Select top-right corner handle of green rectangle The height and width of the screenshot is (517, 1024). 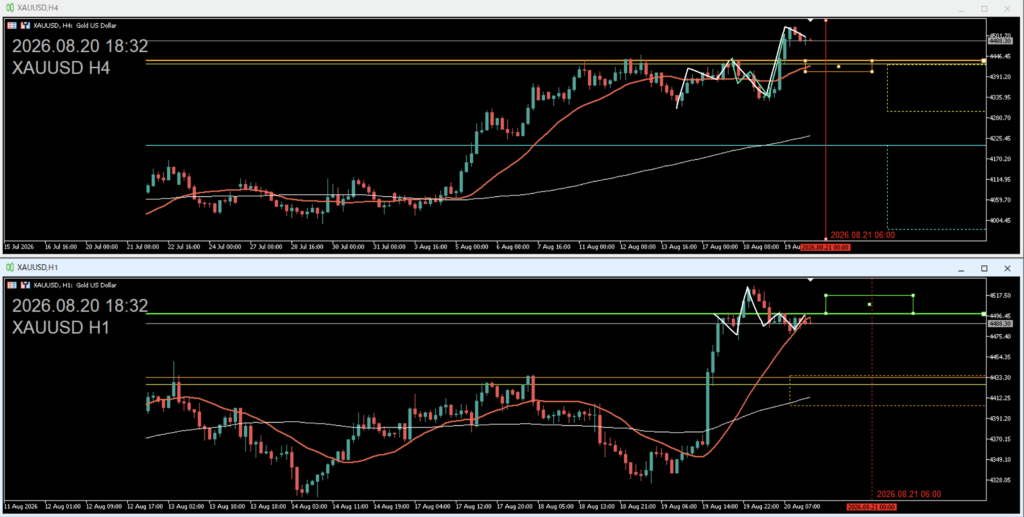coord(913,295)
